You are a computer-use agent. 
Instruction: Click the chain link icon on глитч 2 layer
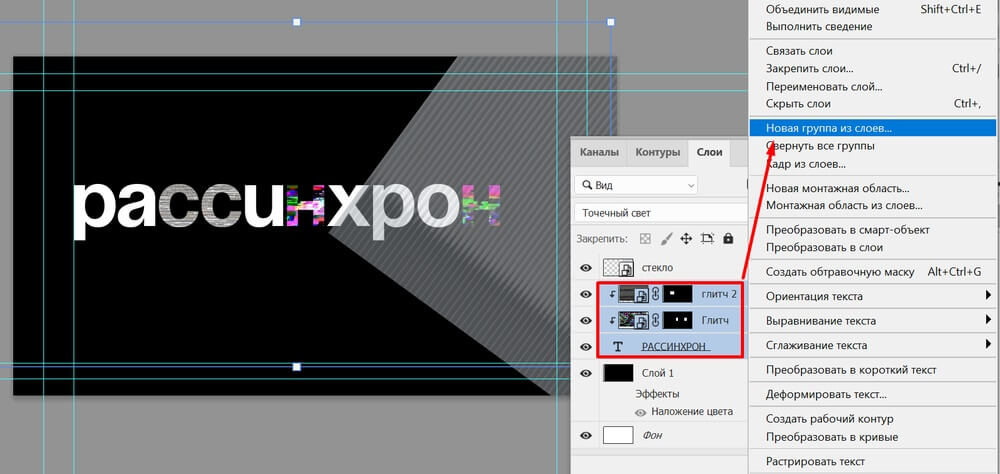point(655,294)
